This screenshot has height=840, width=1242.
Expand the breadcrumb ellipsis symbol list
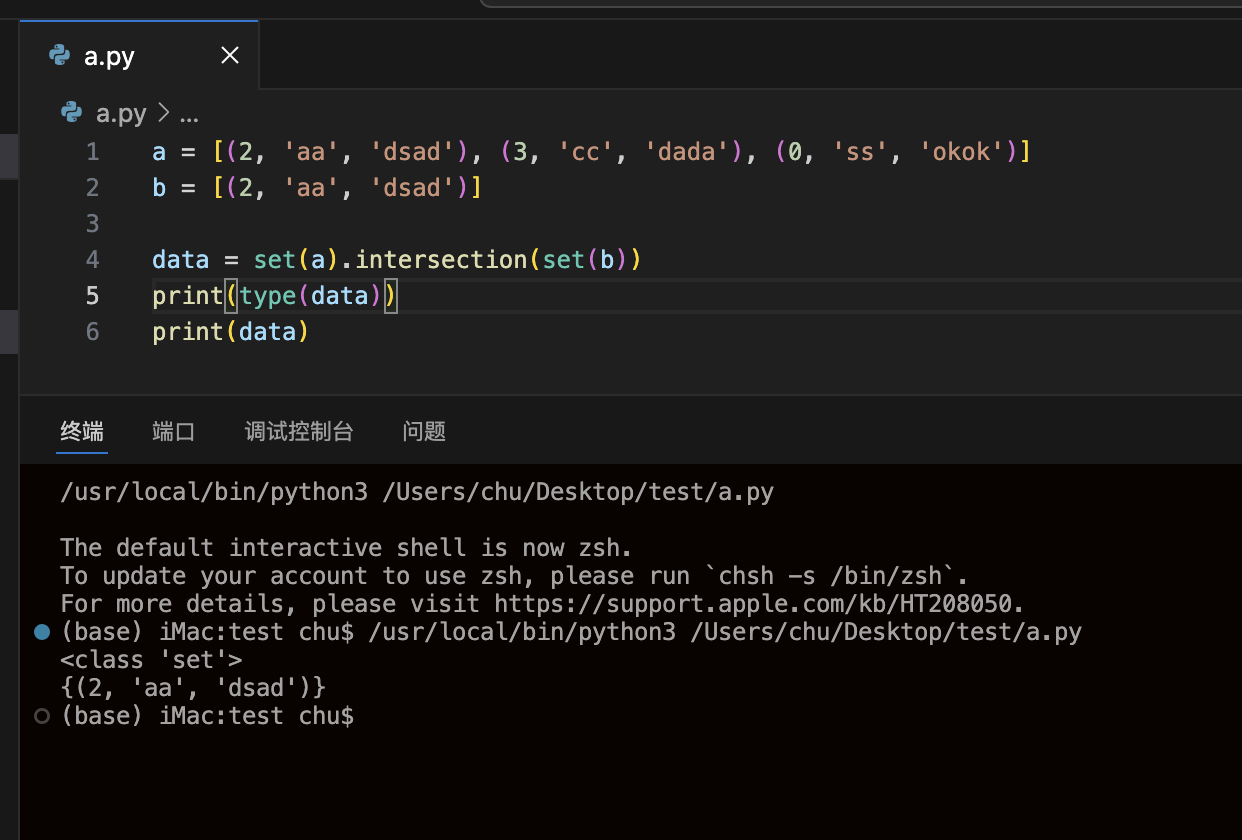[189, 114]
